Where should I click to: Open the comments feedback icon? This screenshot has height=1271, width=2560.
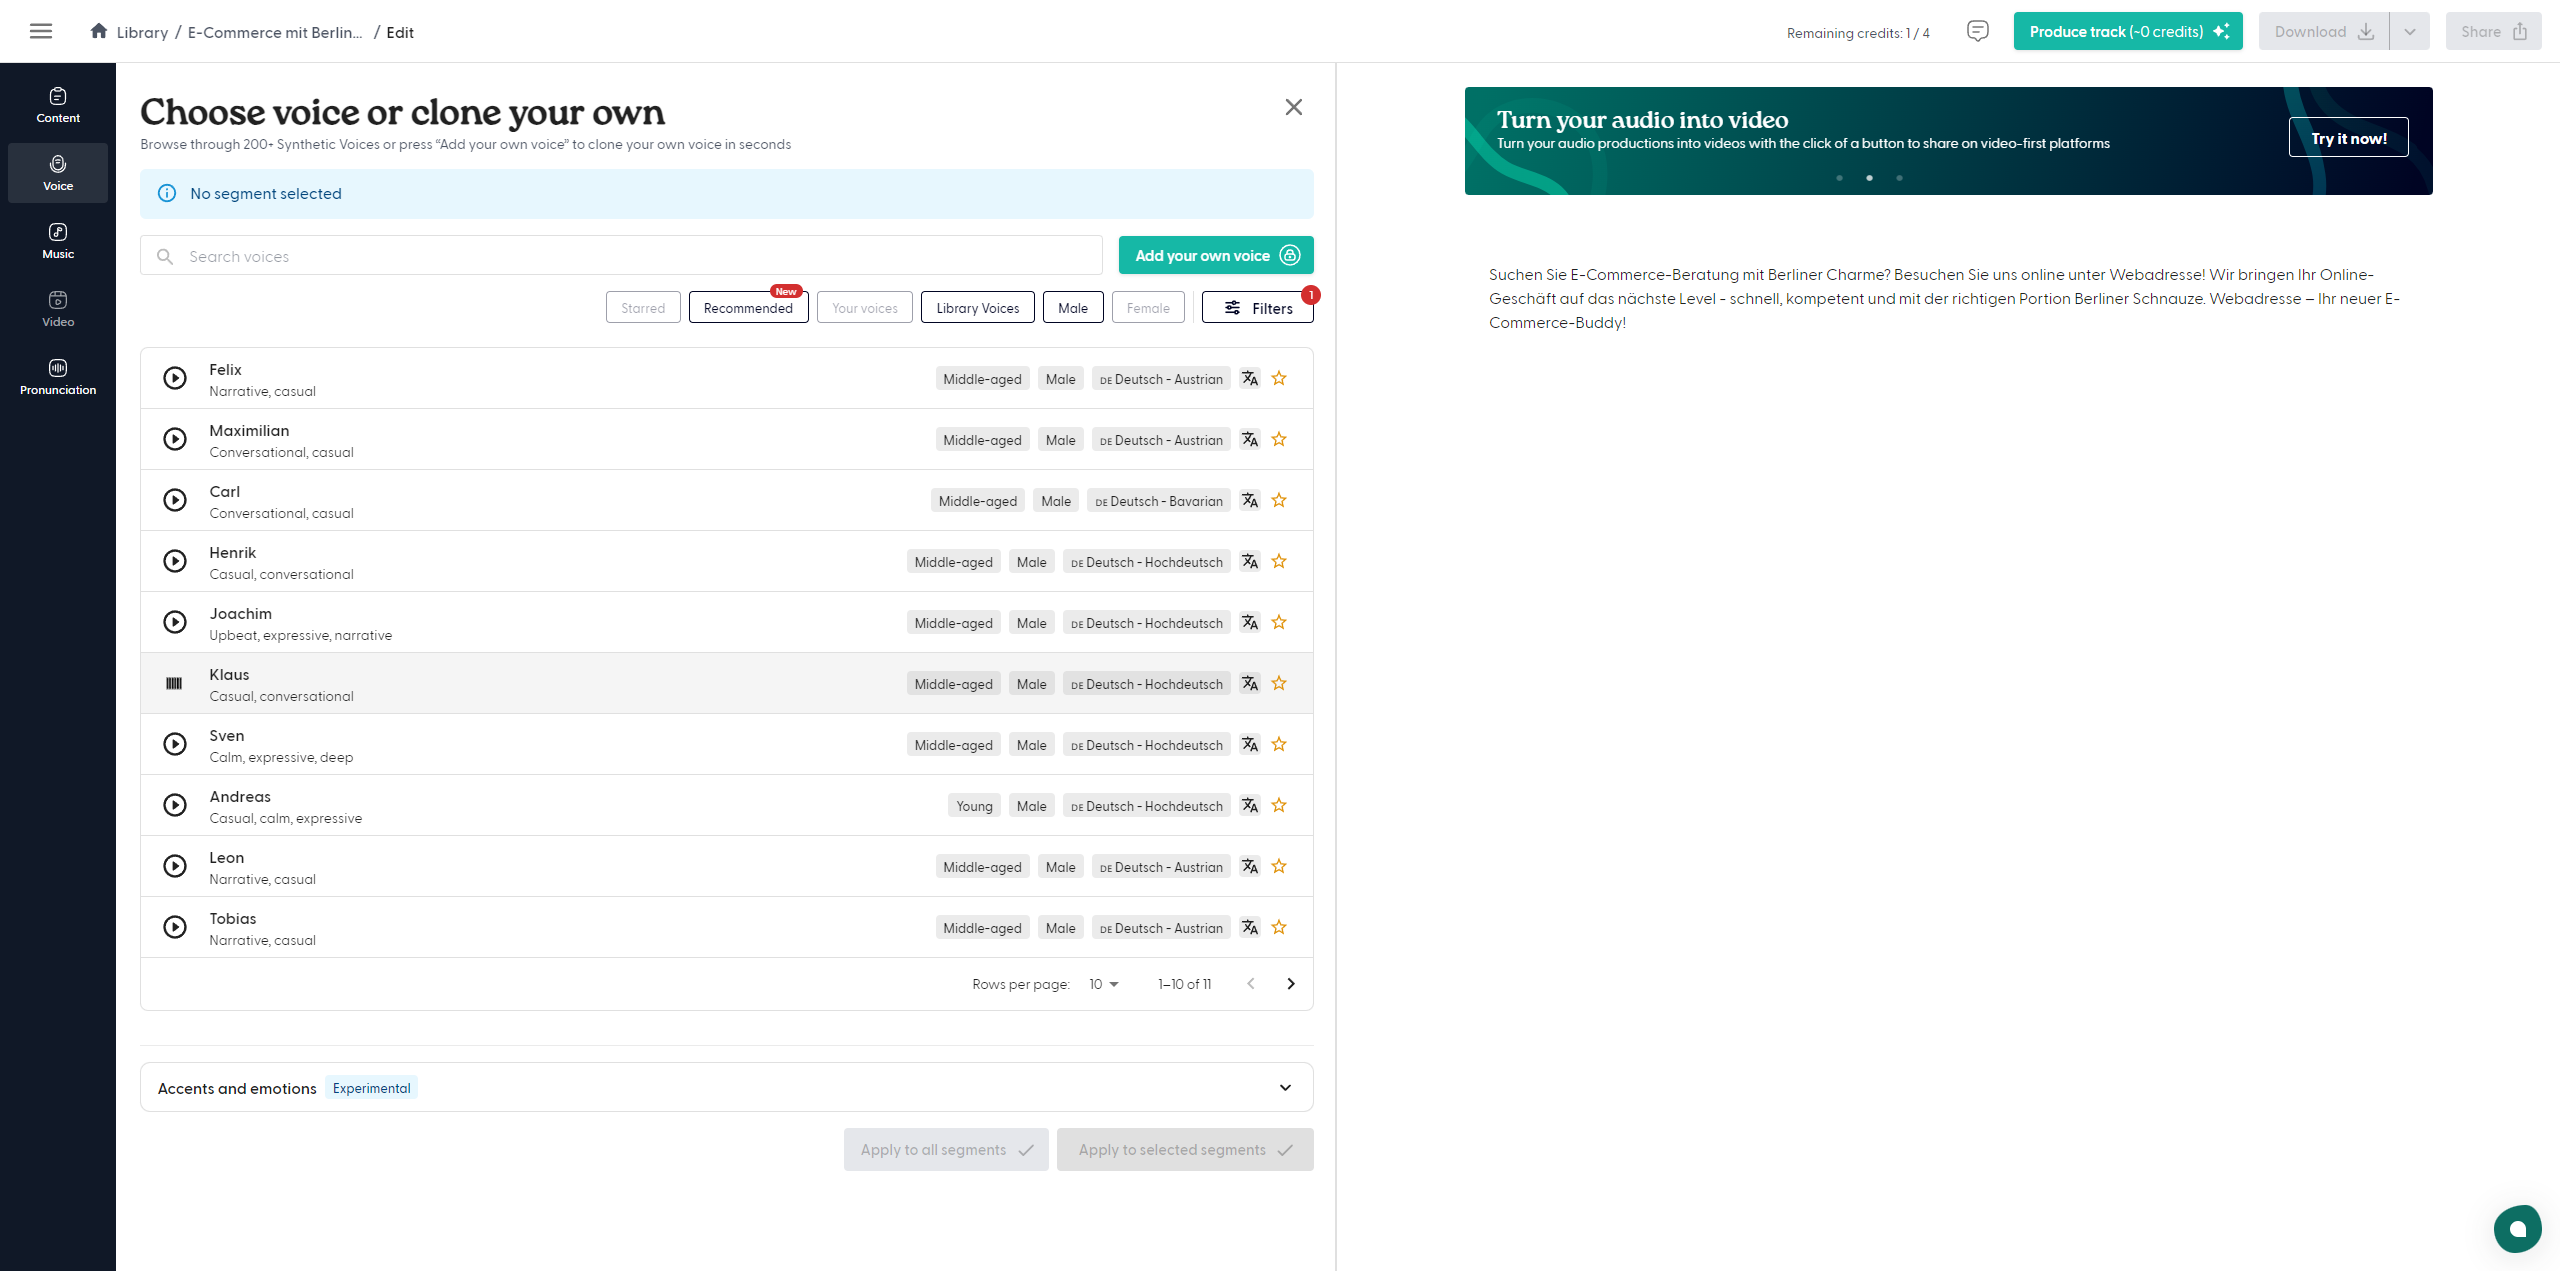coord(1977,31)
